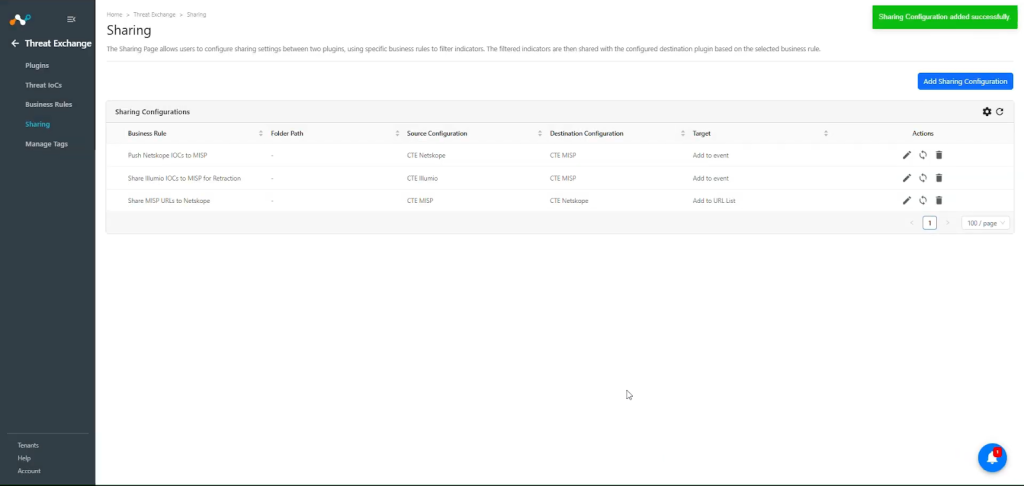Open Tenants in sidebar footer
The width and height of the screenshot is (1024, 486).
click(x=28, y=446)
